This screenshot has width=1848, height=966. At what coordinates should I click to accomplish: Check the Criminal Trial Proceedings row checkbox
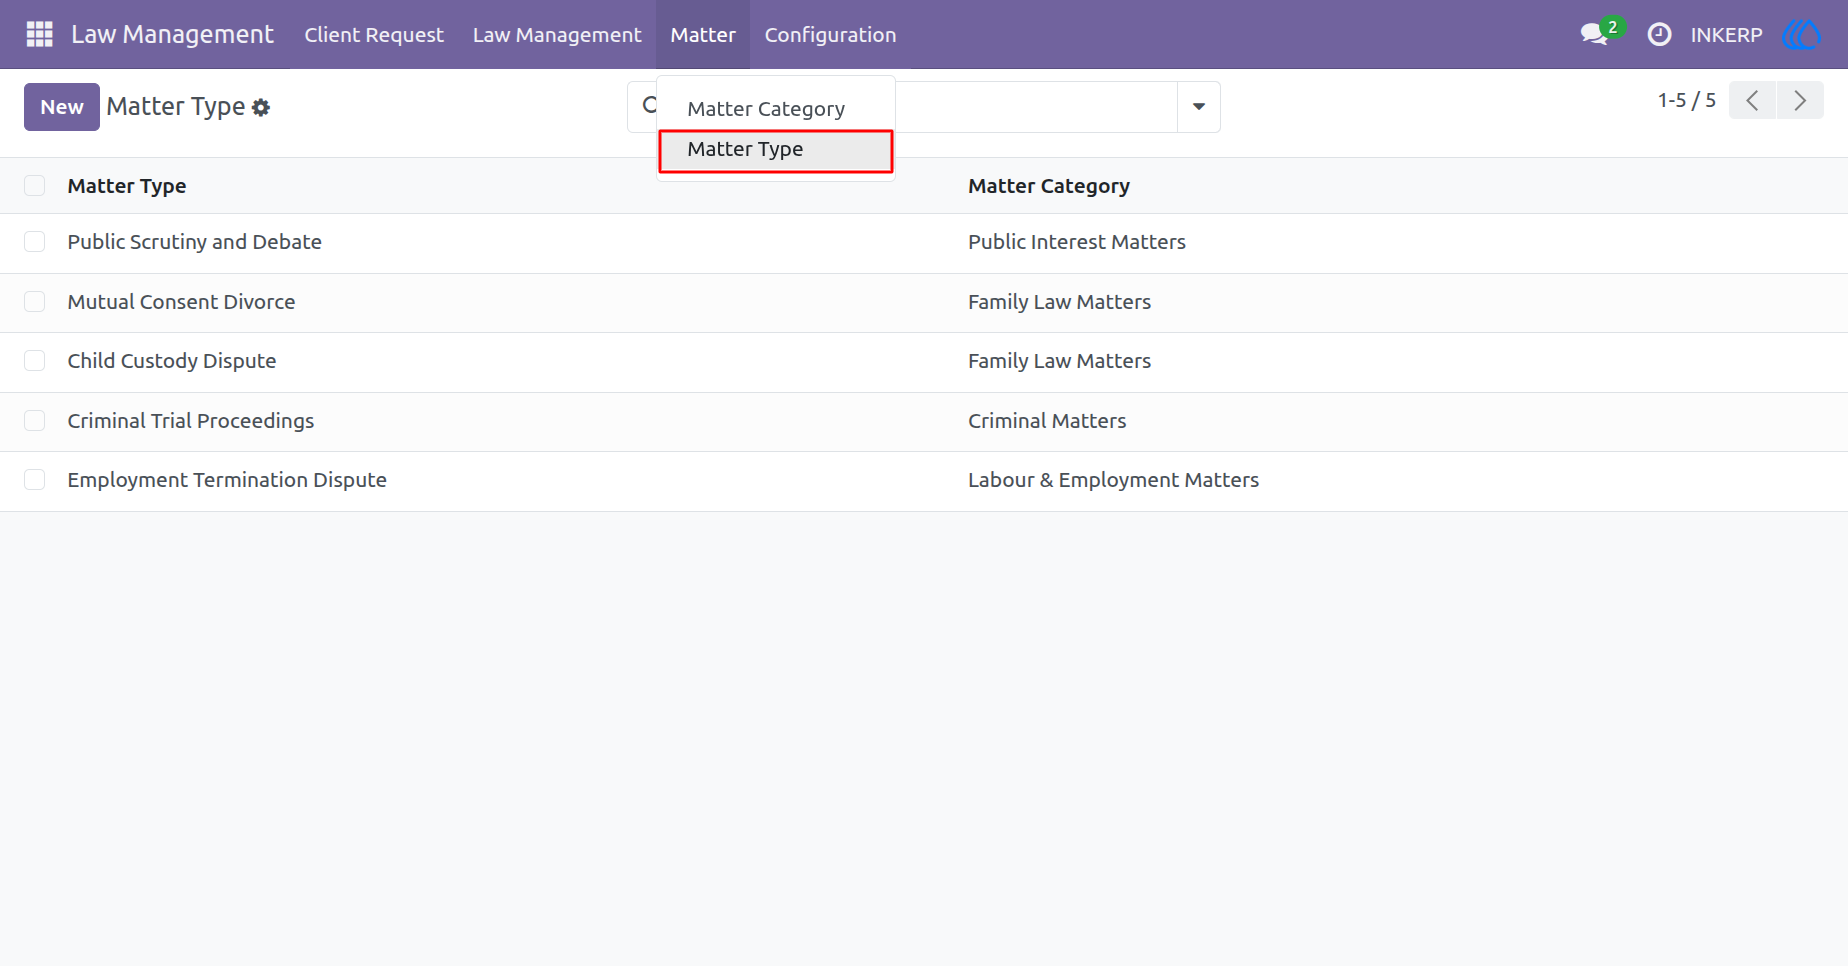click(35, 421)
